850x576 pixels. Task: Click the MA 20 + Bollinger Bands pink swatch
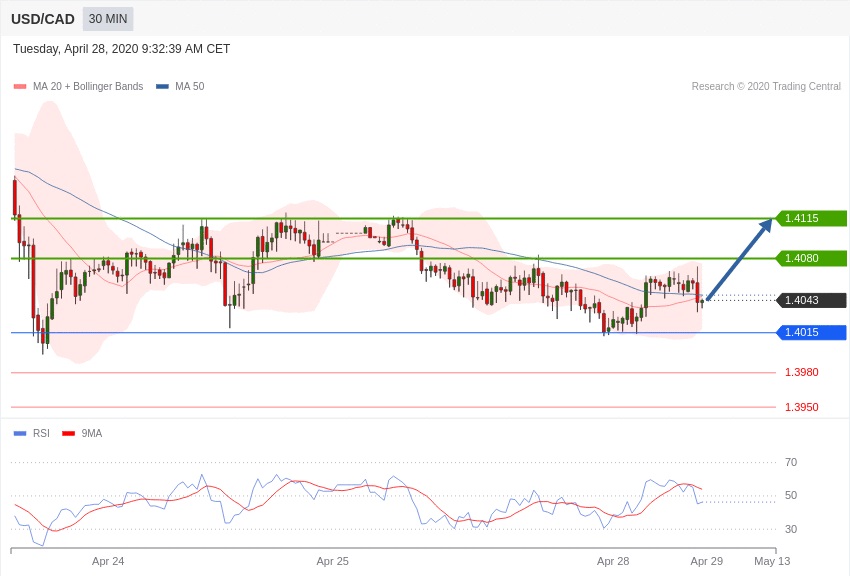[20, 87]
